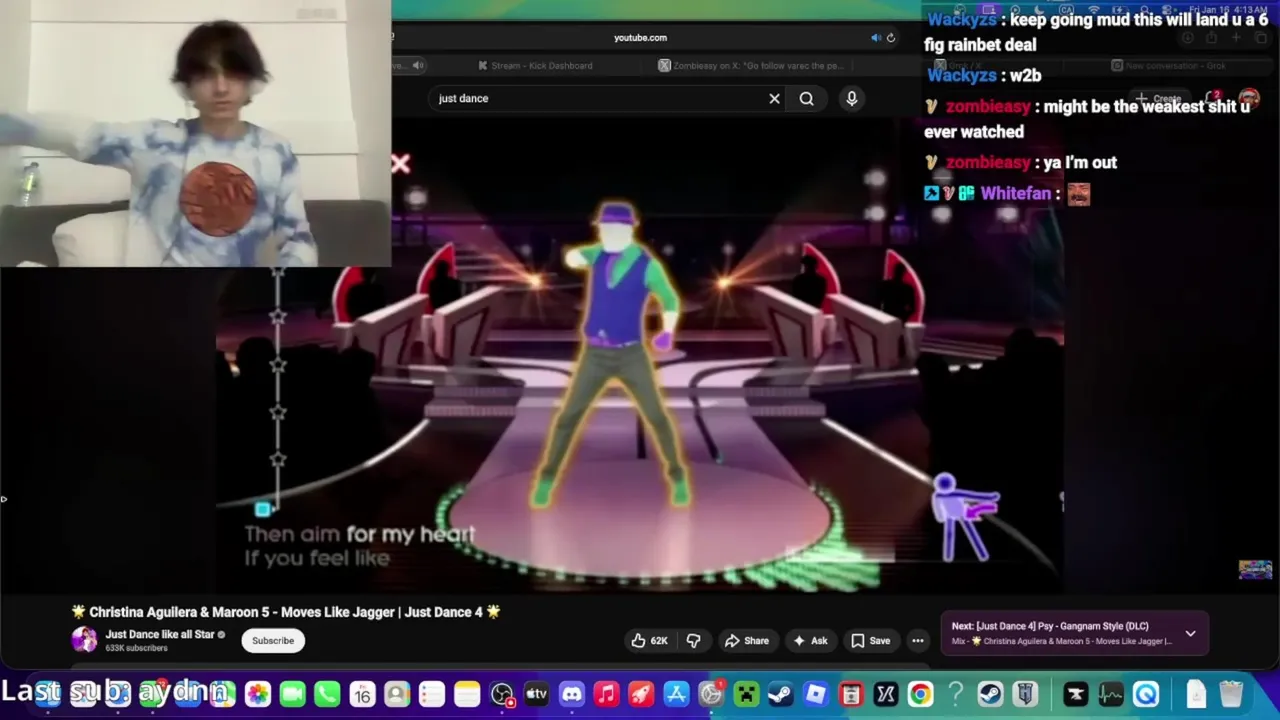1280x720 pixels.
Task: Like the video with the thumbs-up 62K button
Action: [649, 641]
